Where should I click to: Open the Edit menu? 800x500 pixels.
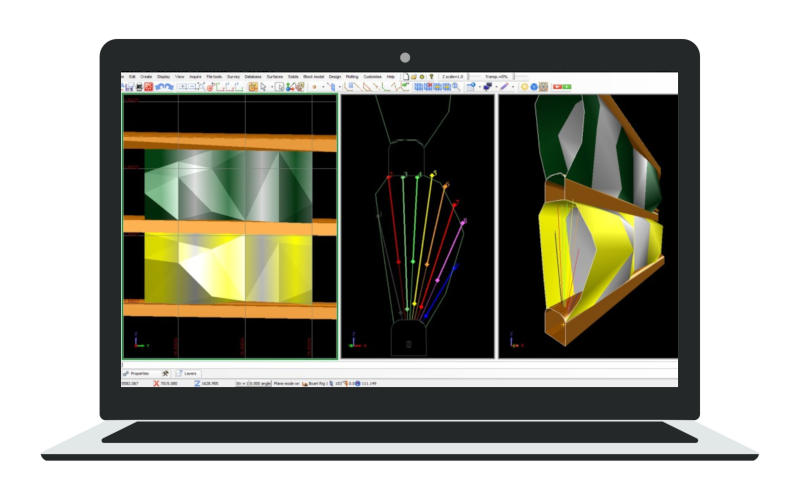pos(132,77)
